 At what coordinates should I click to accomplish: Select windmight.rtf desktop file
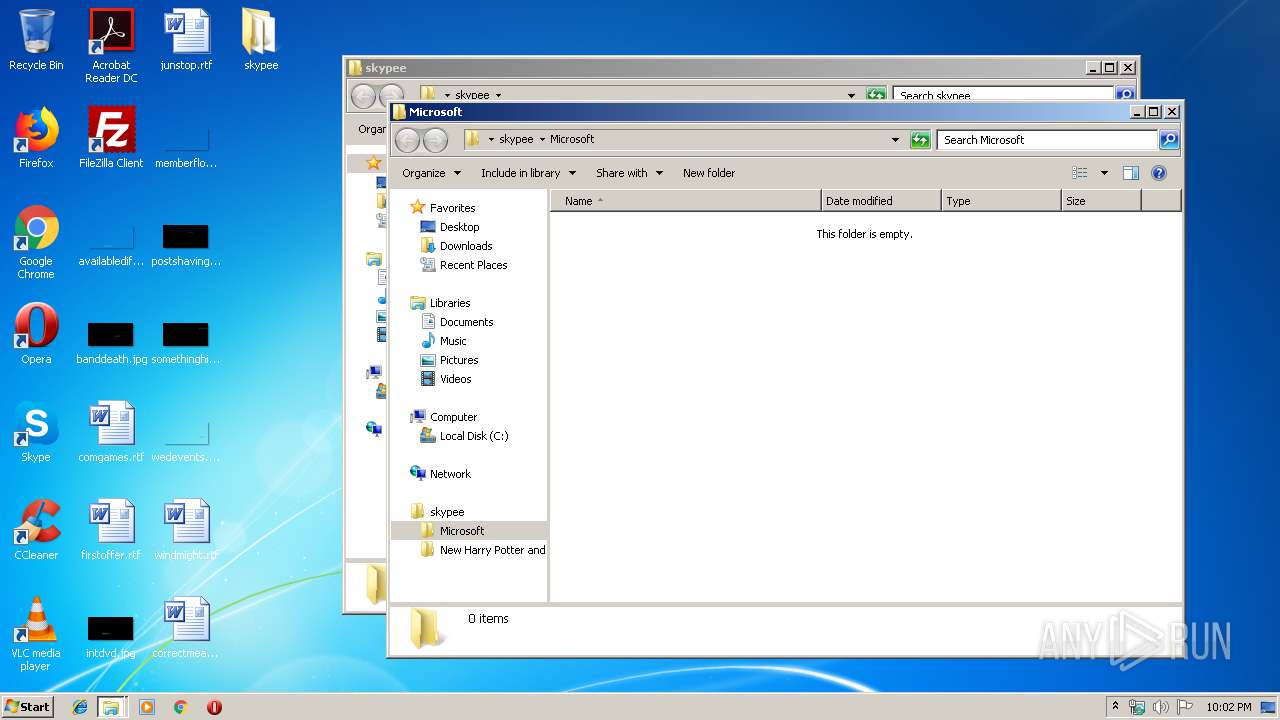coord(186,530)
